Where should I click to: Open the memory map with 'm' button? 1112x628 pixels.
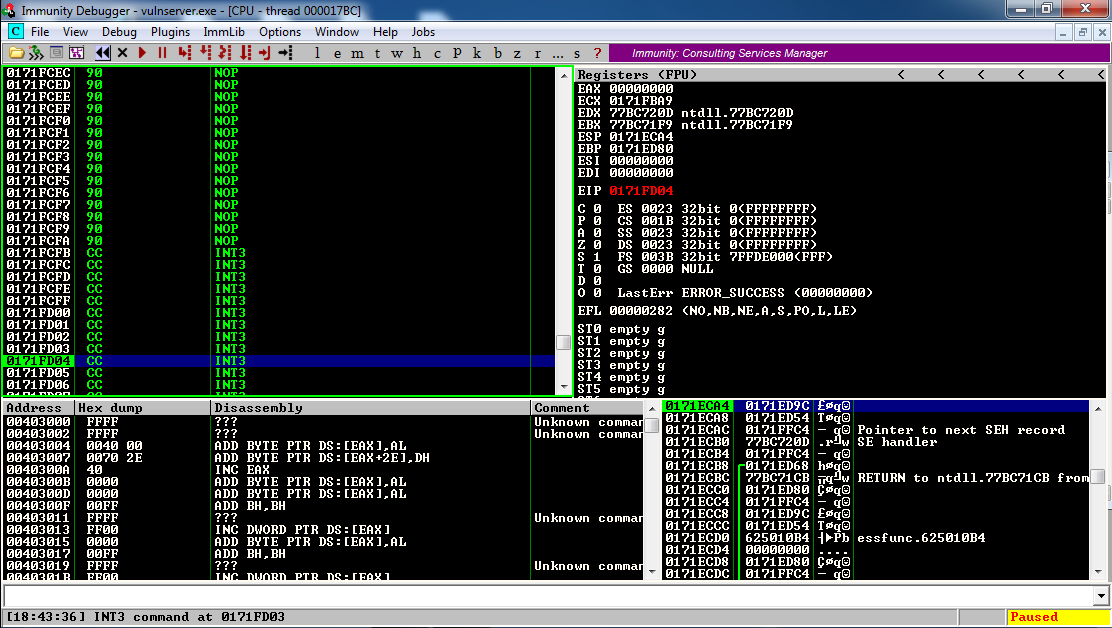coord(358,53)
